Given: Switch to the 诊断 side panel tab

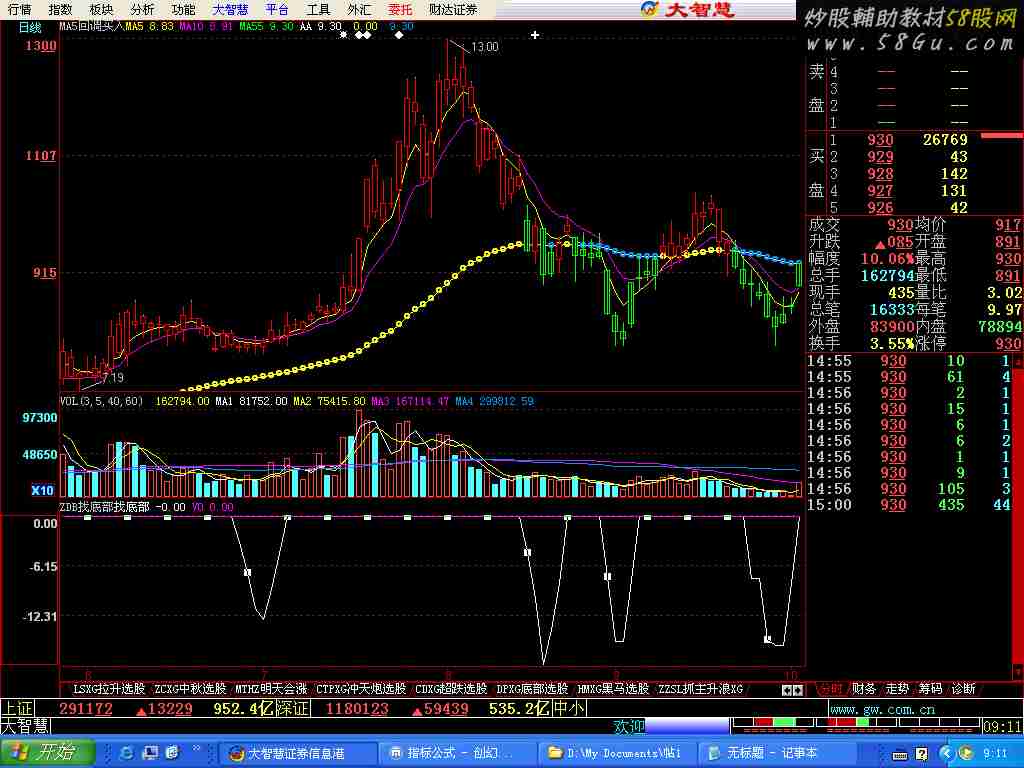Looking at the screenshot, I should point(963,688).
